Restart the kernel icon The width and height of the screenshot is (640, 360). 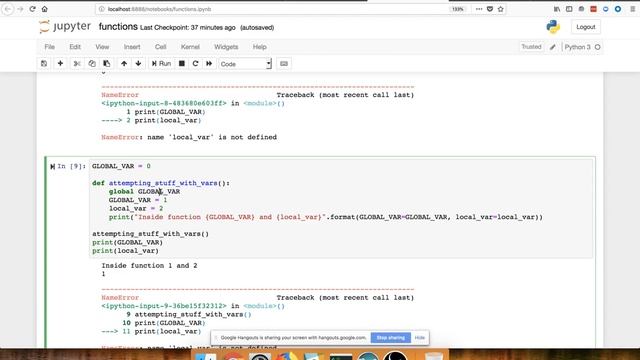[x=196, y=64]
